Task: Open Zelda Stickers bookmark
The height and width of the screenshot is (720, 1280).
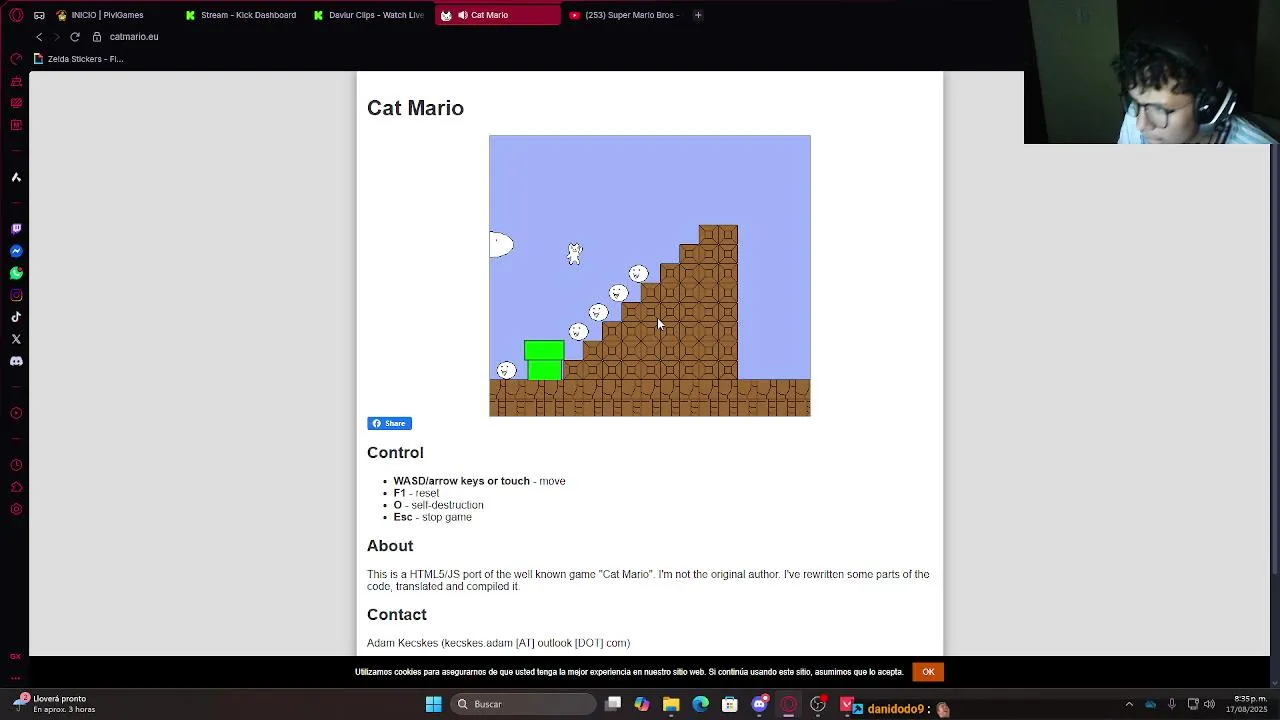Action: pos(78,59)
